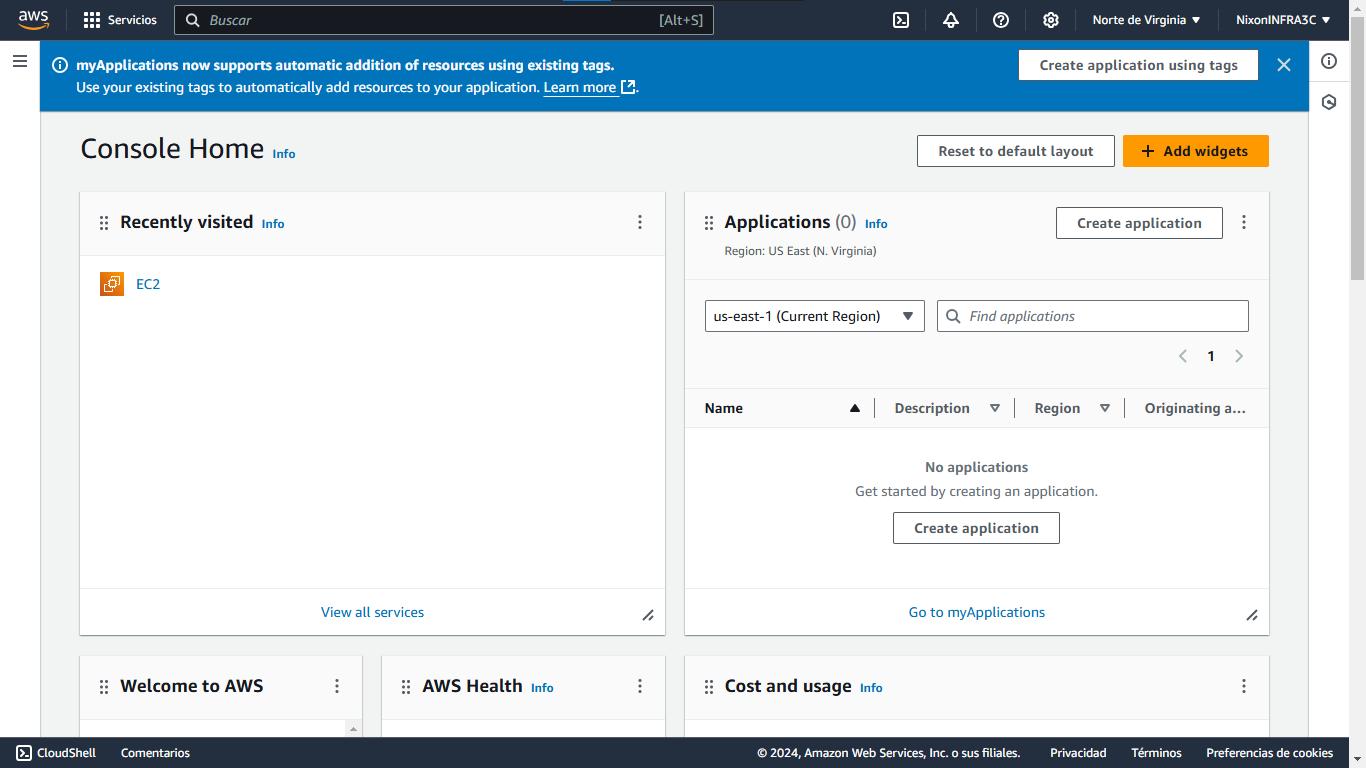1366x768 pixels.
Task: Grab the Welcome to AWS drag handle
Action: coord(104,687)
